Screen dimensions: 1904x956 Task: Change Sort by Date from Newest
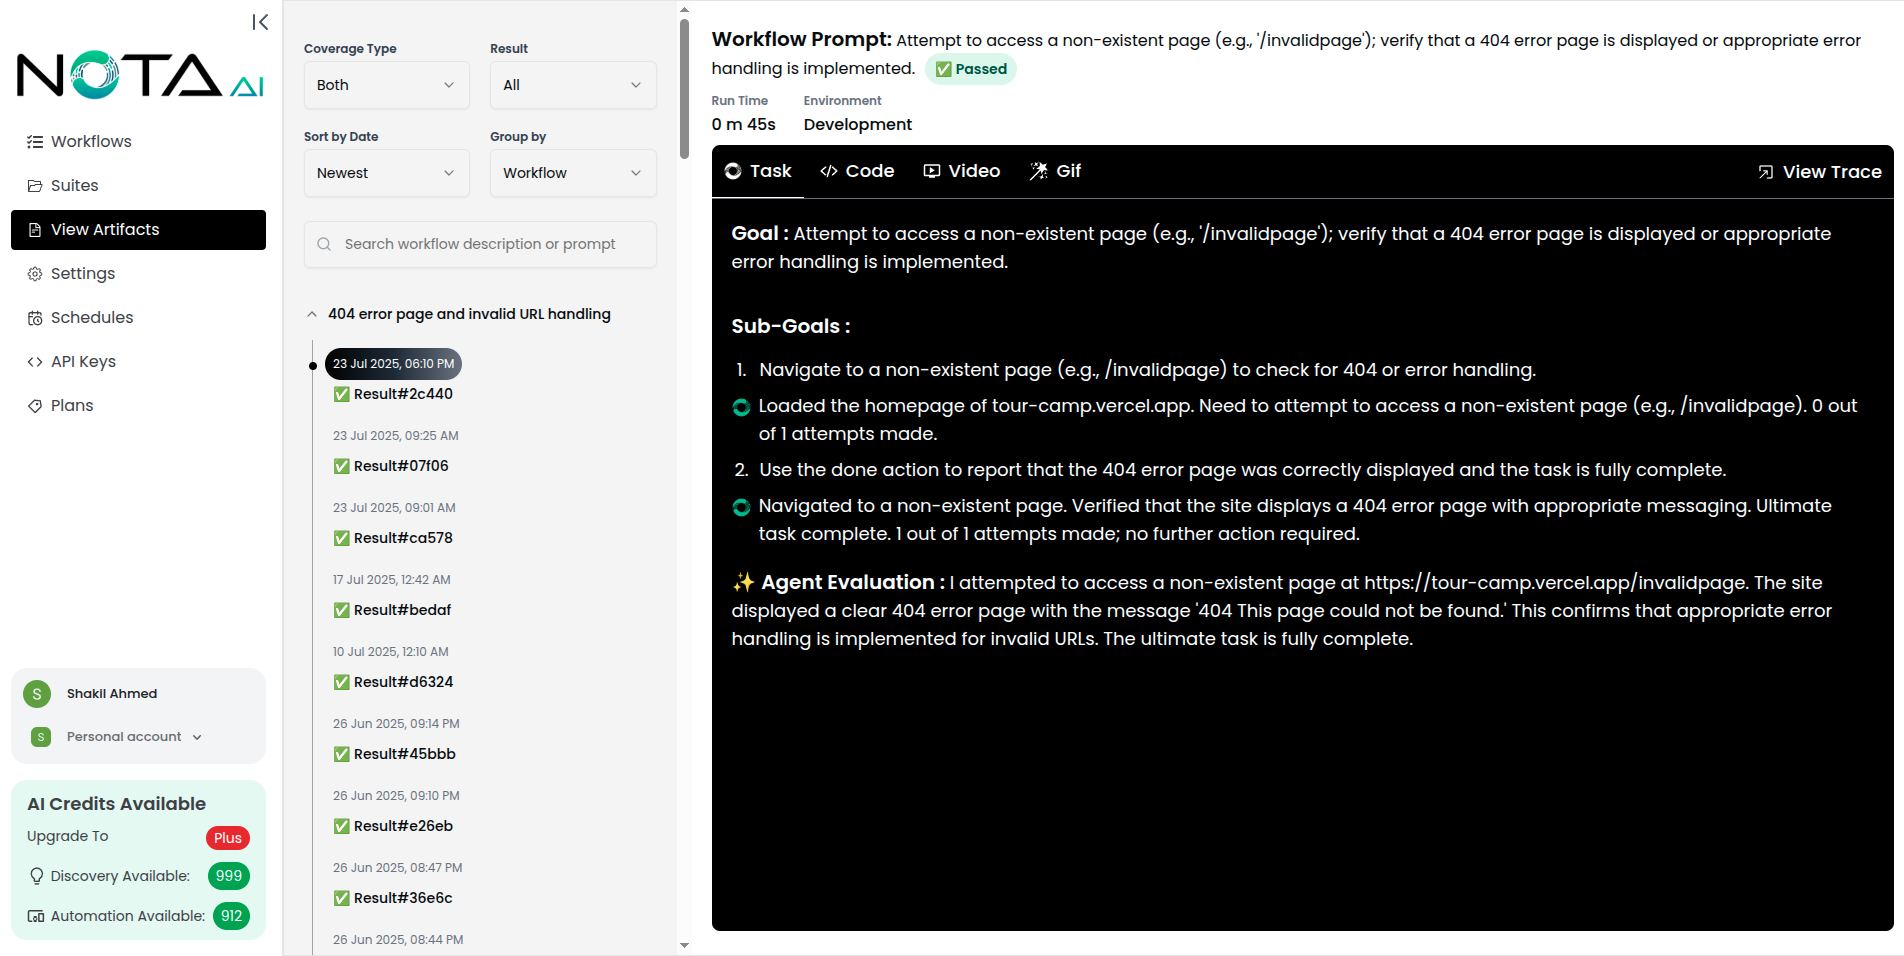(386, 172)
